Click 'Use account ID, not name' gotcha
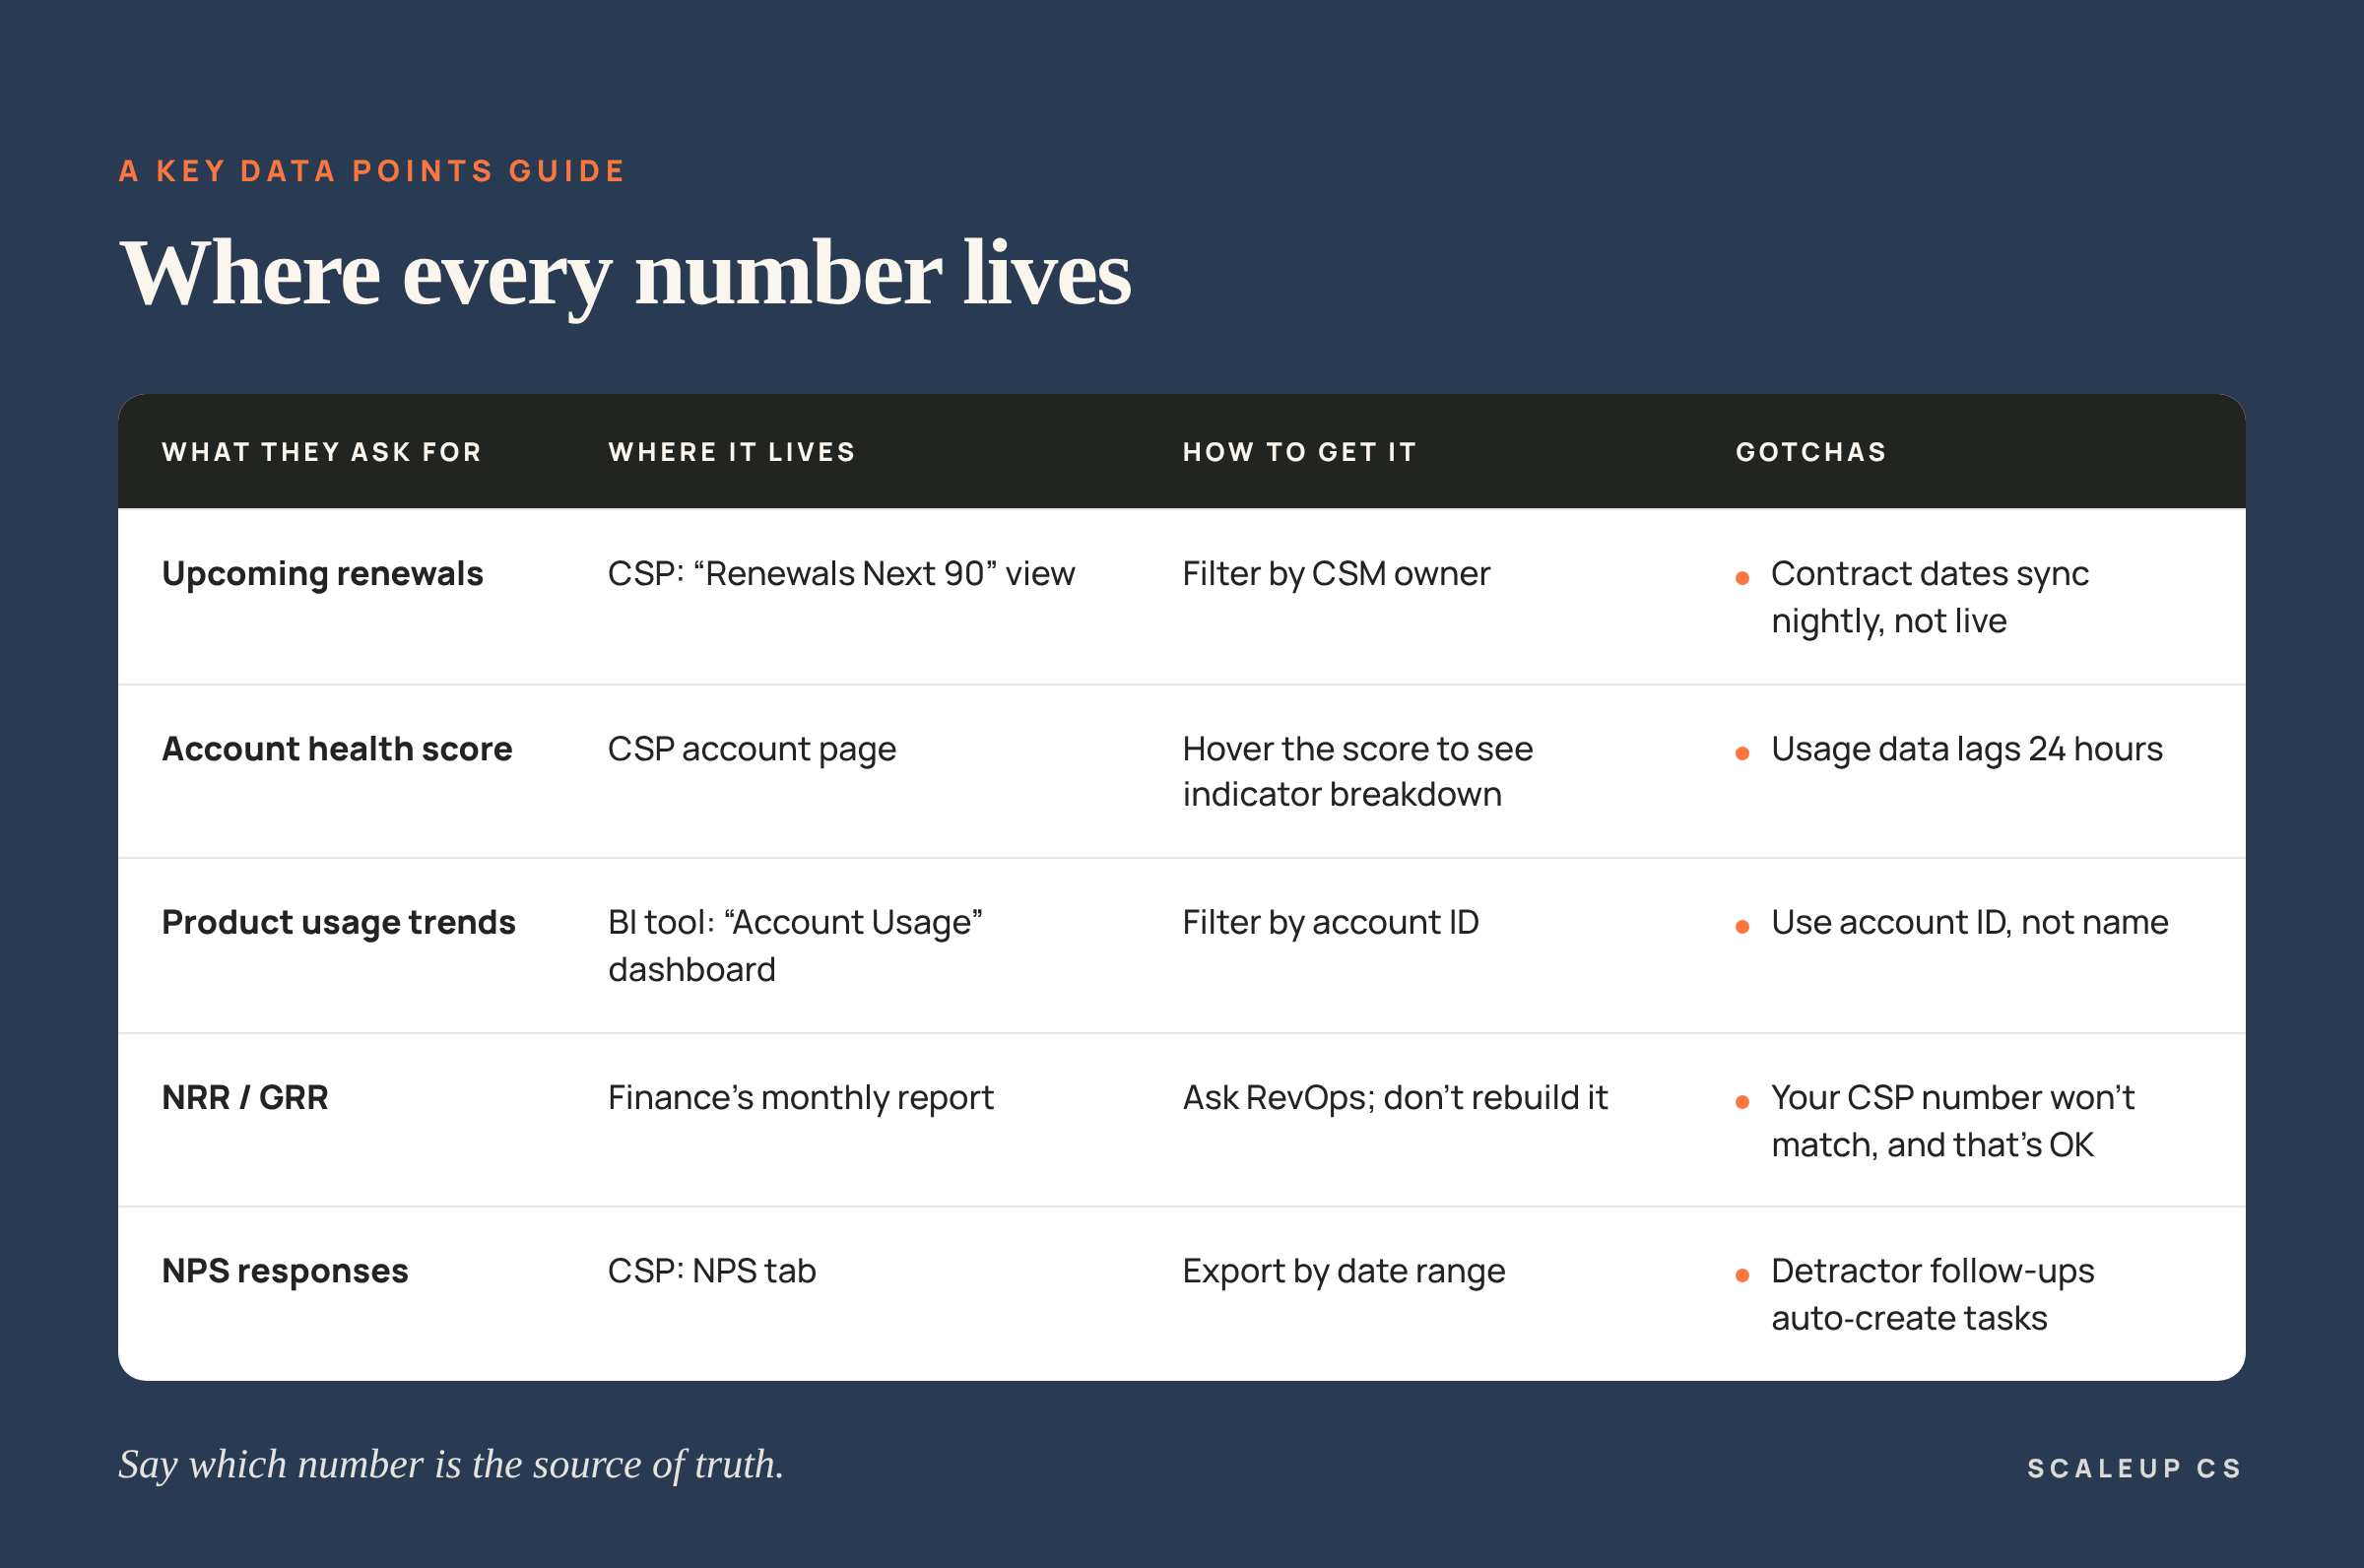 coord(1970,923)
